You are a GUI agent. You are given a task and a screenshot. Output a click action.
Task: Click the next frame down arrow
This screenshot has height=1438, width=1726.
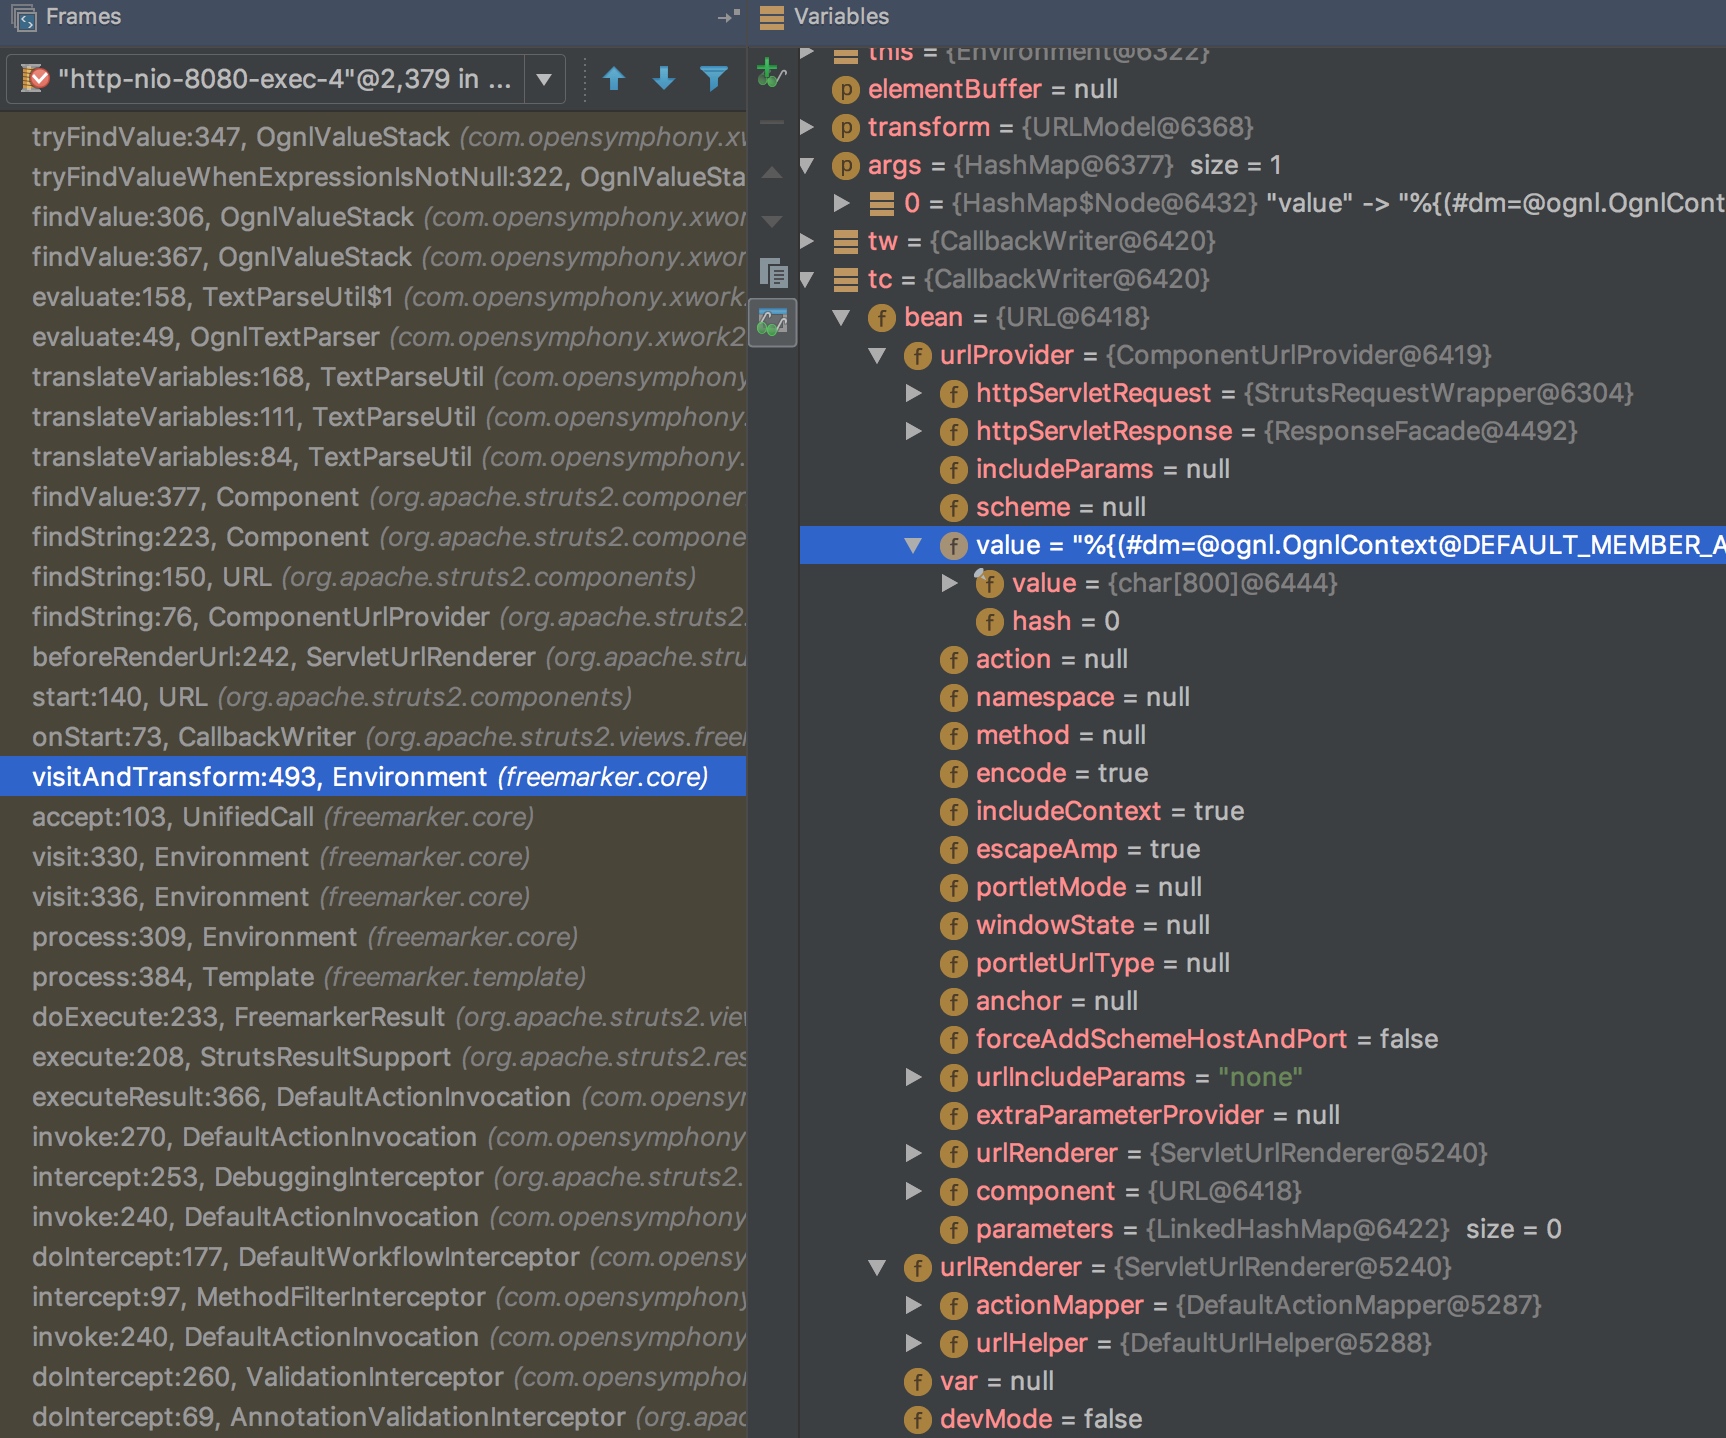point(664,78)
